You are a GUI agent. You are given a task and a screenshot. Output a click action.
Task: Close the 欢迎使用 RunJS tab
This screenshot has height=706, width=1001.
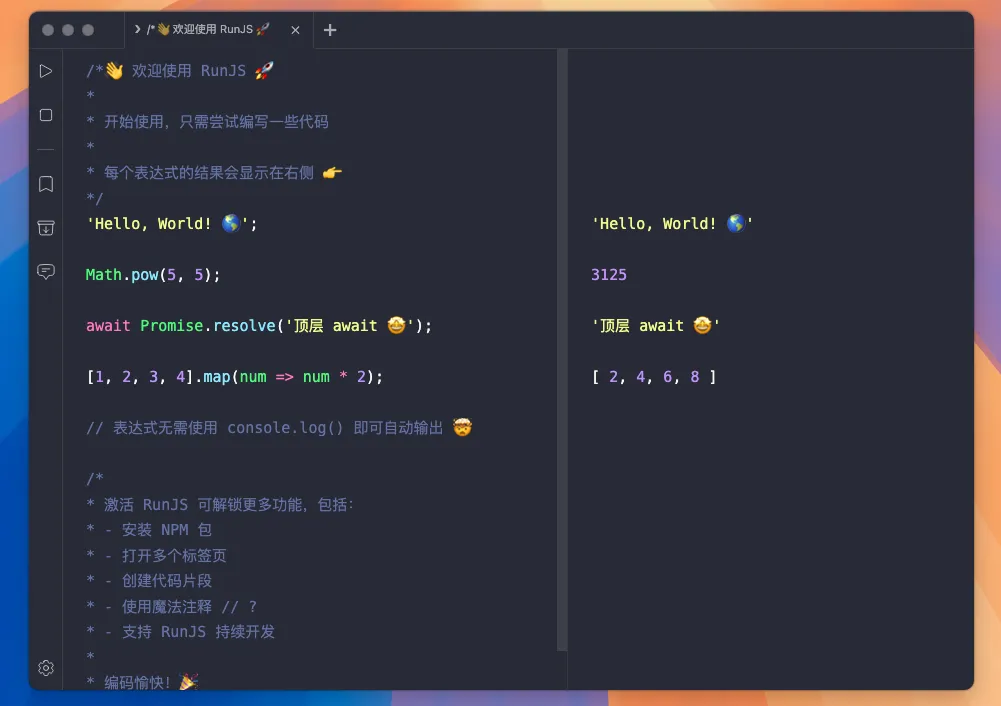[x=295, y=30]
